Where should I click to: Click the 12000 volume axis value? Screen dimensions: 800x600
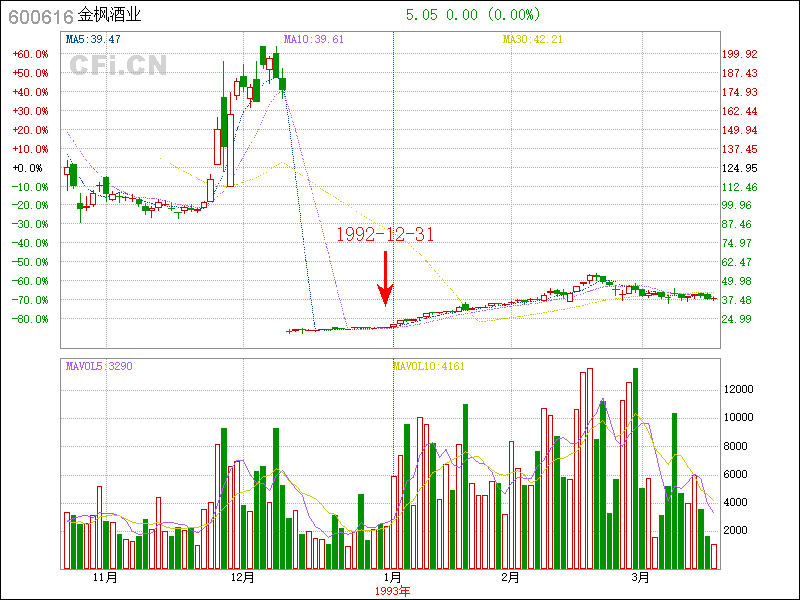(739, 389)
